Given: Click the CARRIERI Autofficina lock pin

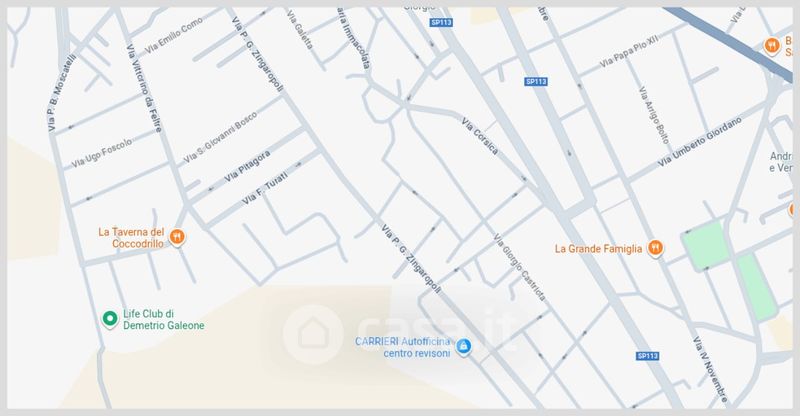Looking at the screenshot, I should click(463, 347).
